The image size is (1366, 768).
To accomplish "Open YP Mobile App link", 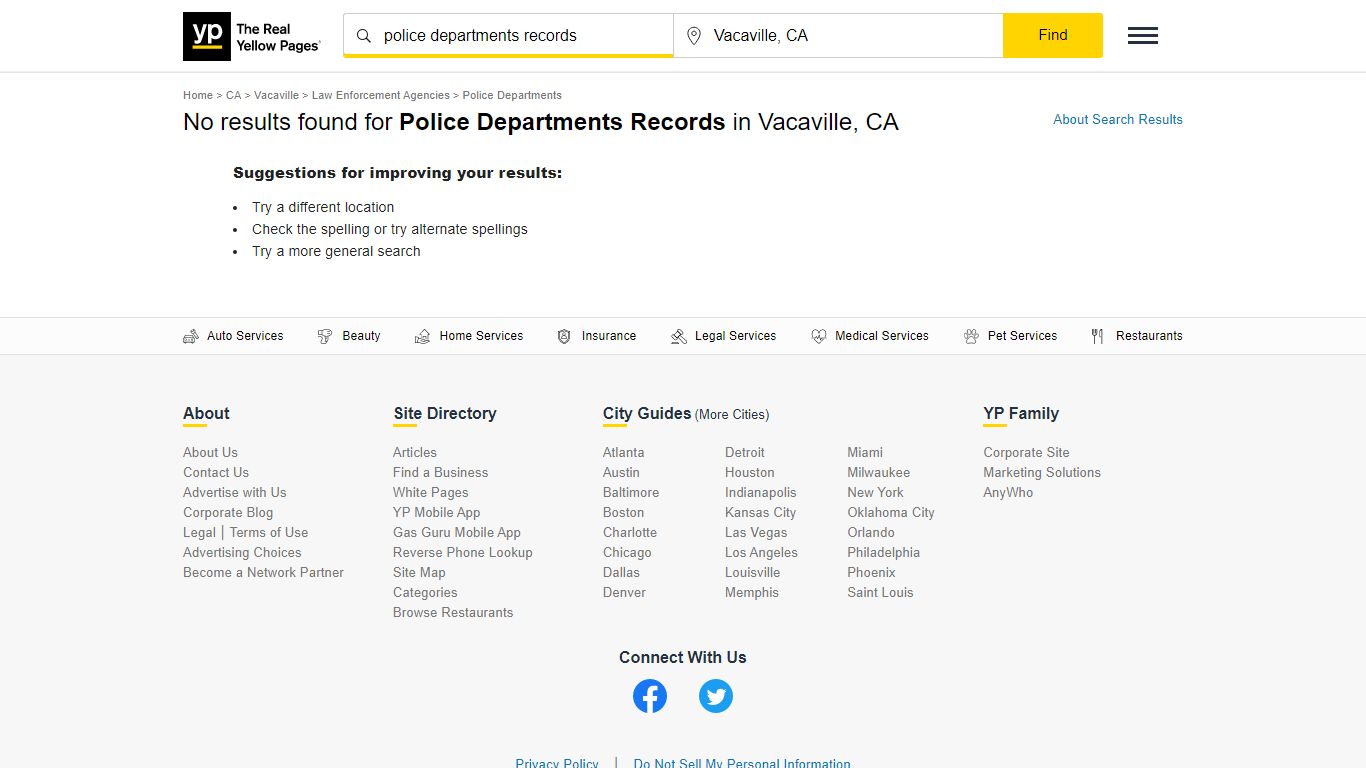I will 437,512.
